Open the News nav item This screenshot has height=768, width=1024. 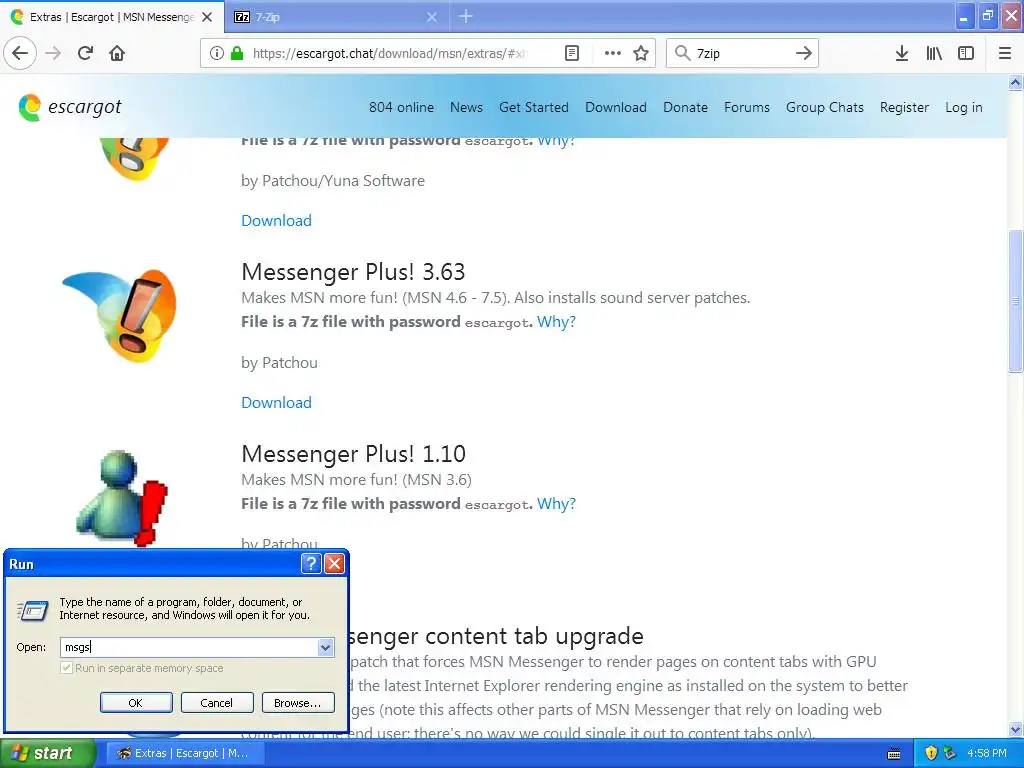466,107
